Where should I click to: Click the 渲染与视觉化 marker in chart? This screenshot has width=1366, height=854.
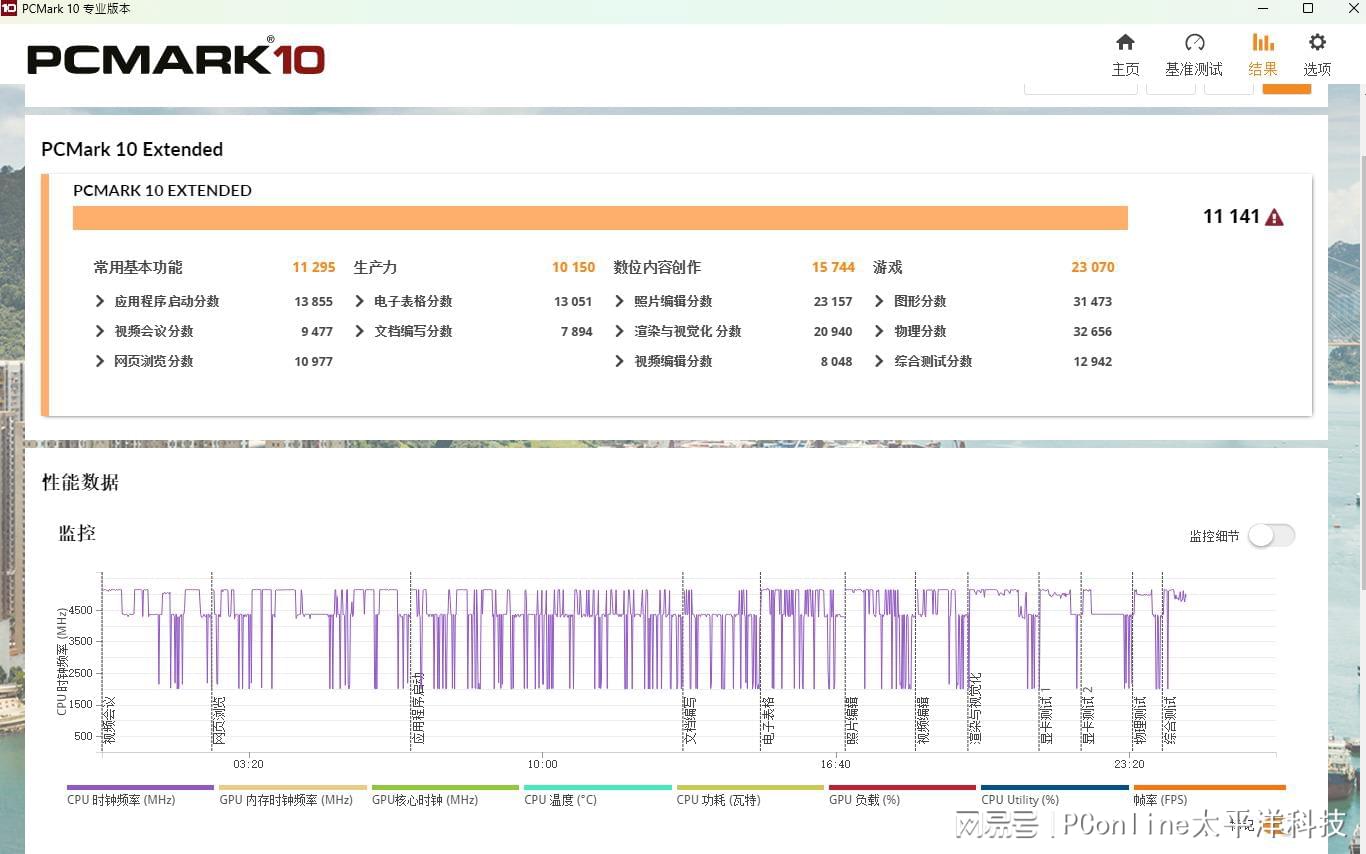[976, 708]
